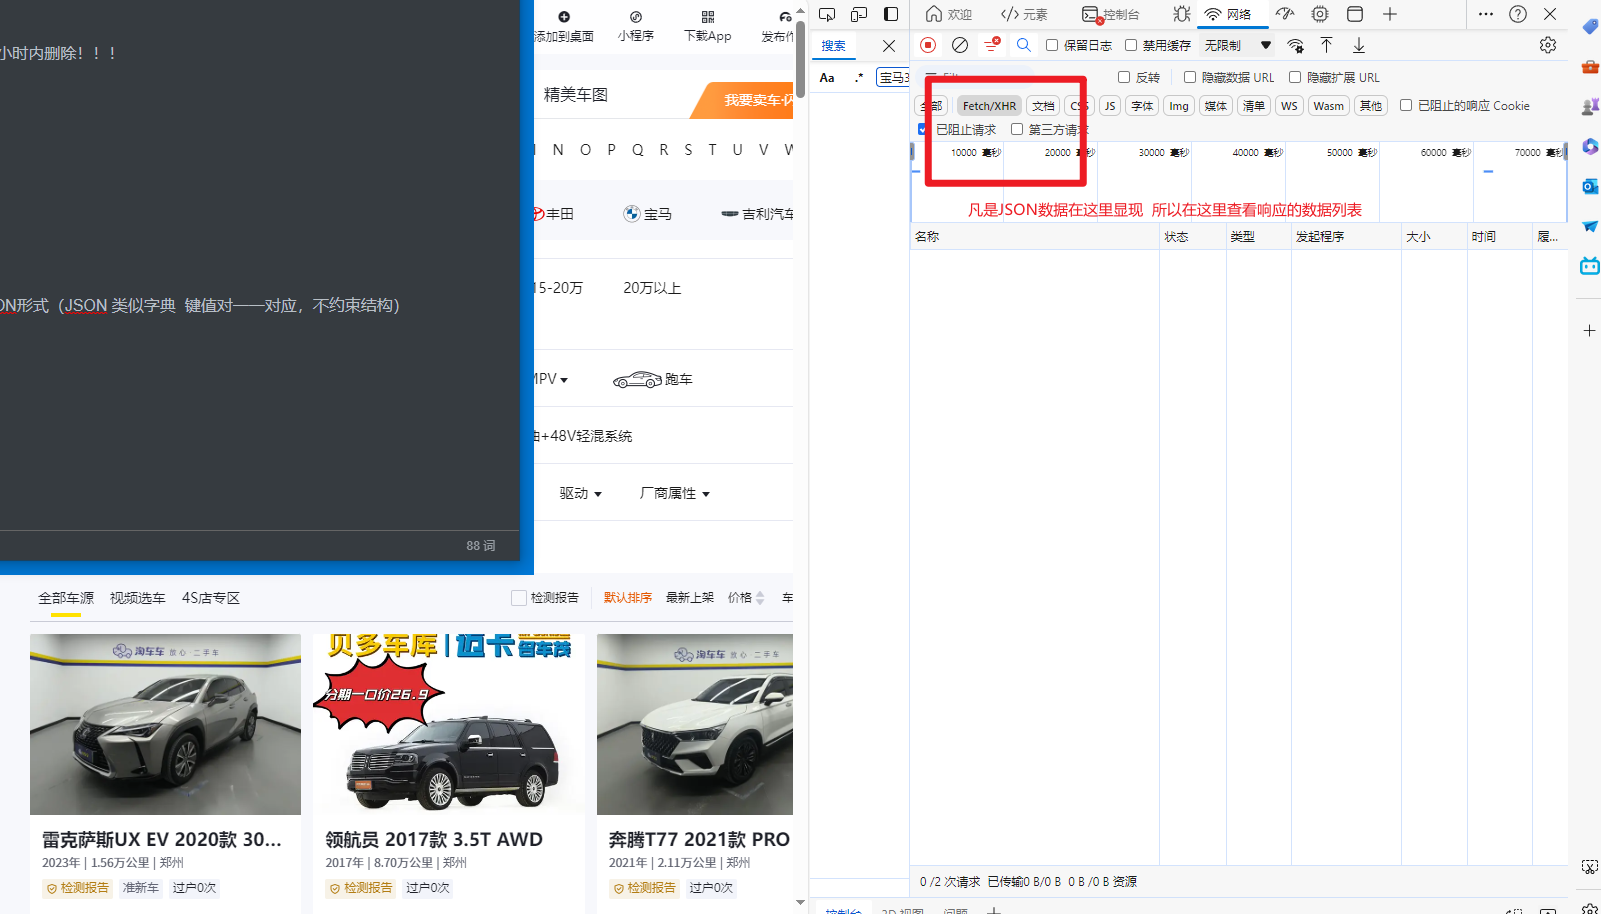Click webpage vertical scrollbar thumb
Screen dimensions: 1601x914
[800, 58]
